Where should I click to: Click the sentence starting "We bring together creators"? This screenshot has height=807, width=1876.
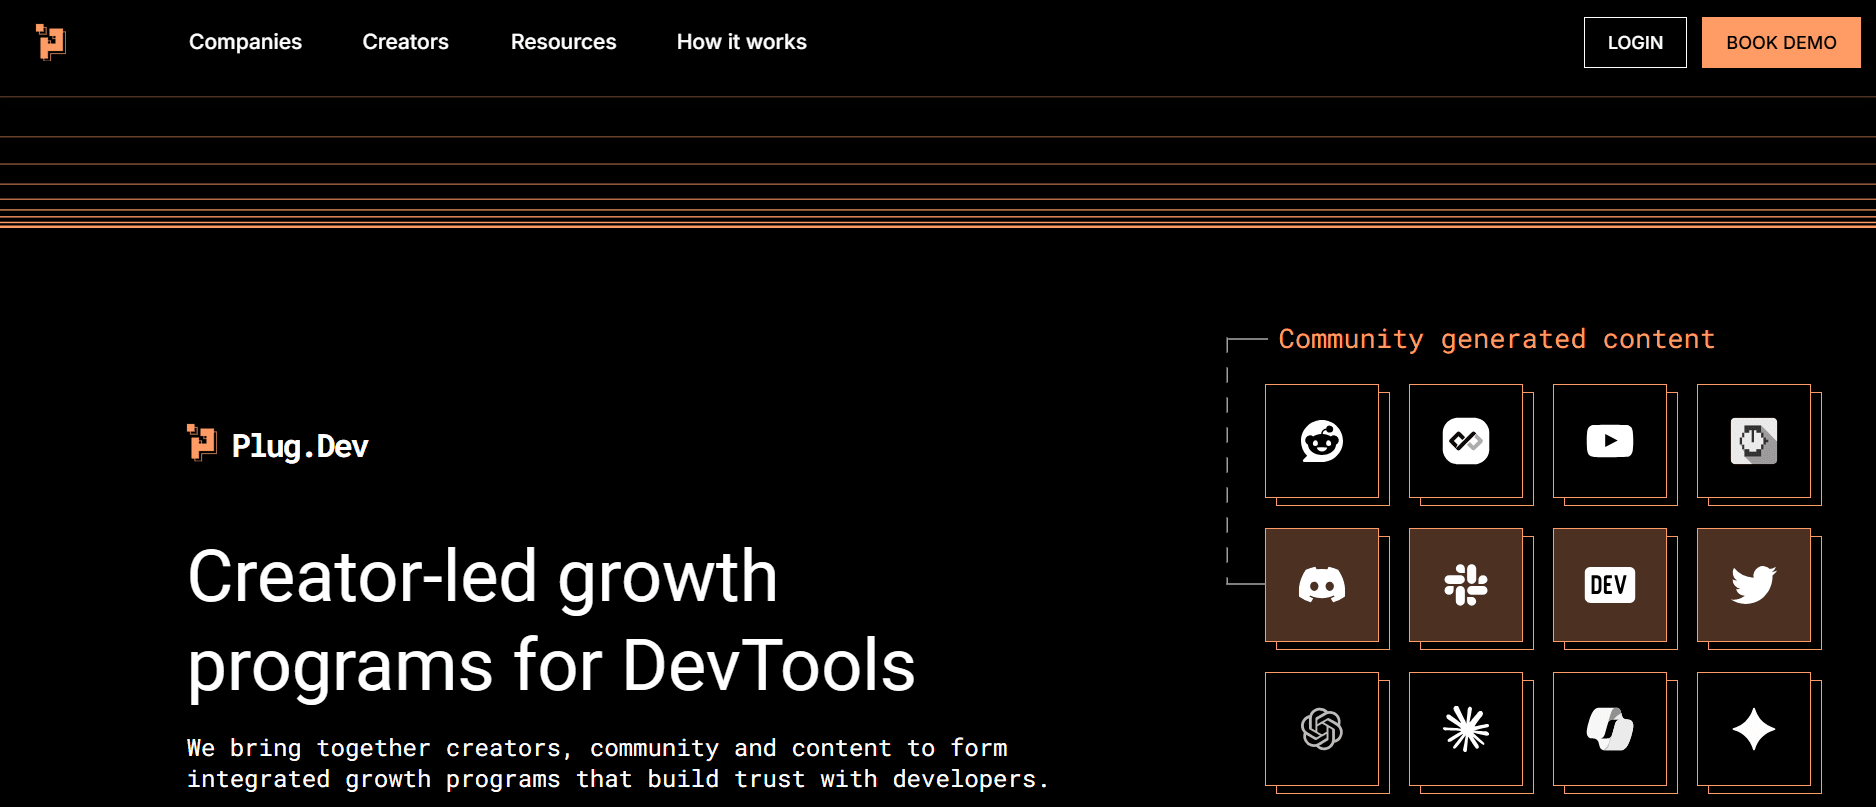[x=618, y=763]
